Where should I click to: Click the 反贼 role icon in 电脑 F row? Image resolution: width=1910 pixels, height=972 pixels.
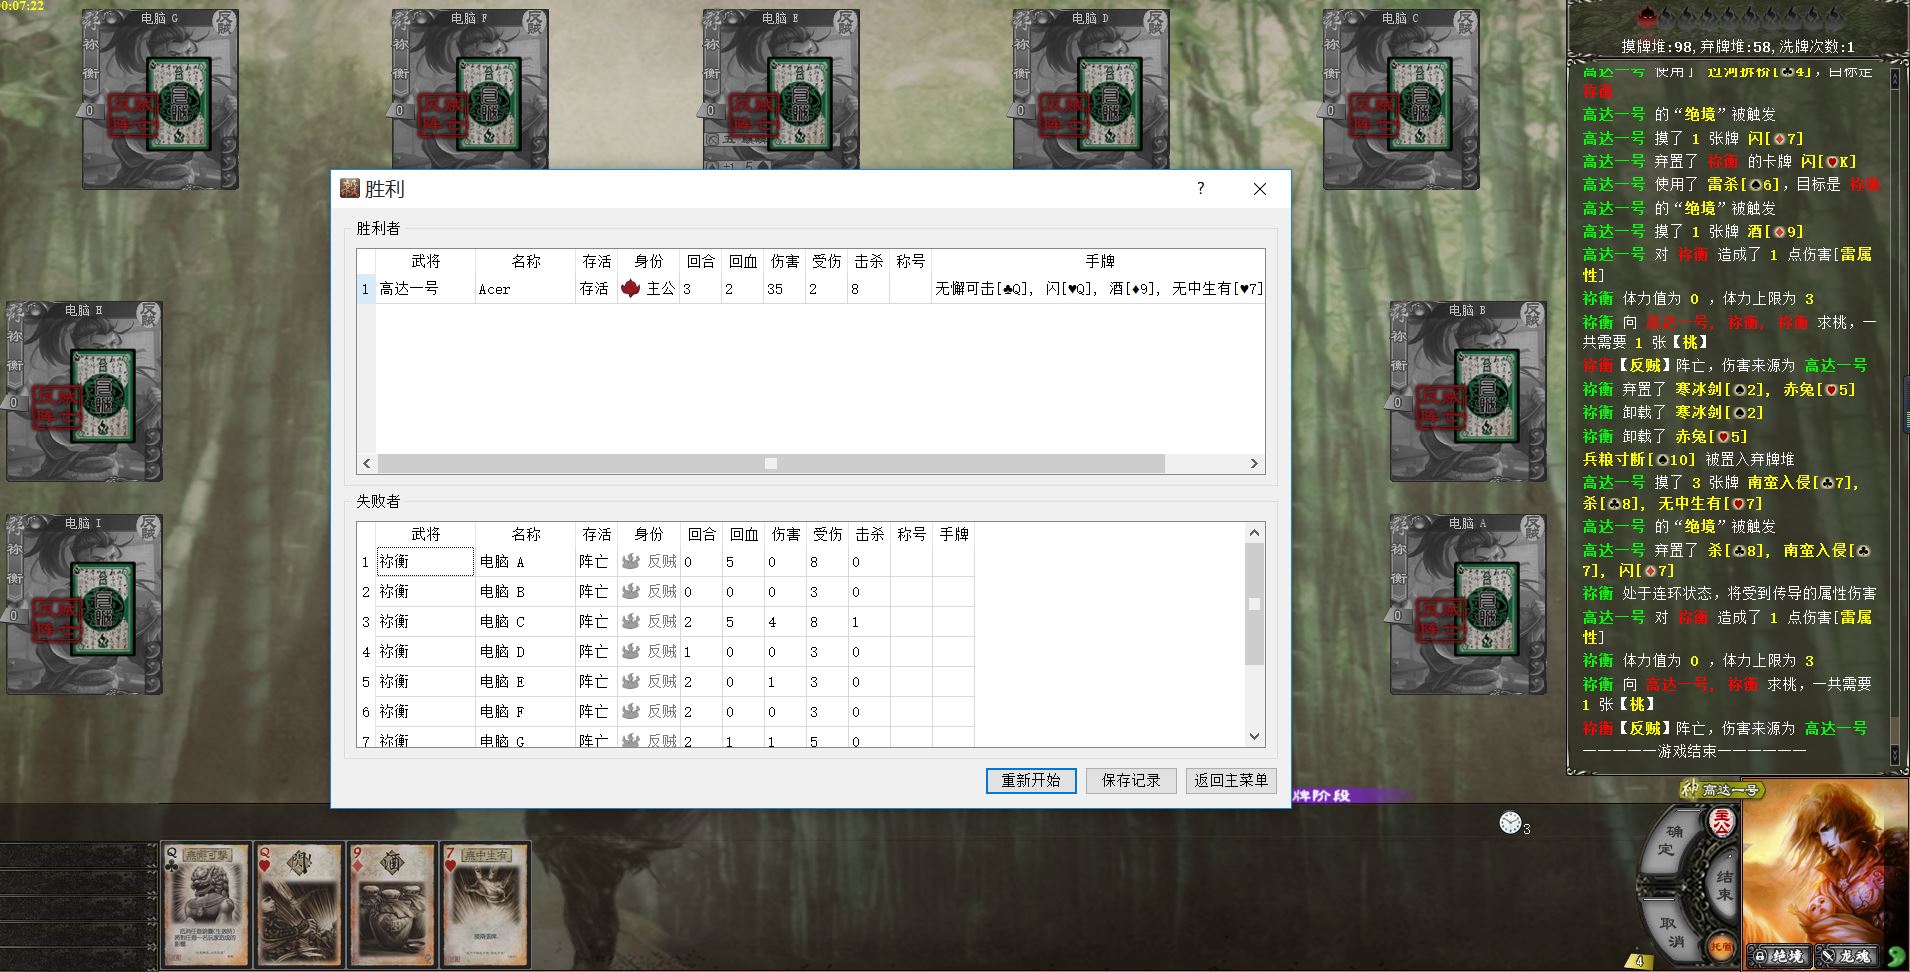630,712
